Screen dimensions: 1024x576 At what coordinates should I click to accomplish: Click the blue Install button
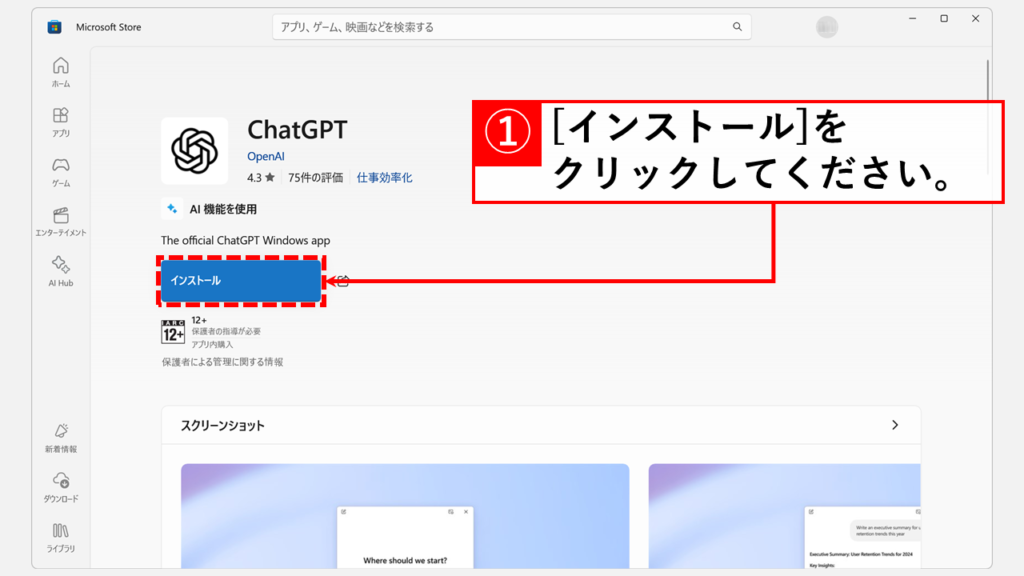tap(241, 281)
